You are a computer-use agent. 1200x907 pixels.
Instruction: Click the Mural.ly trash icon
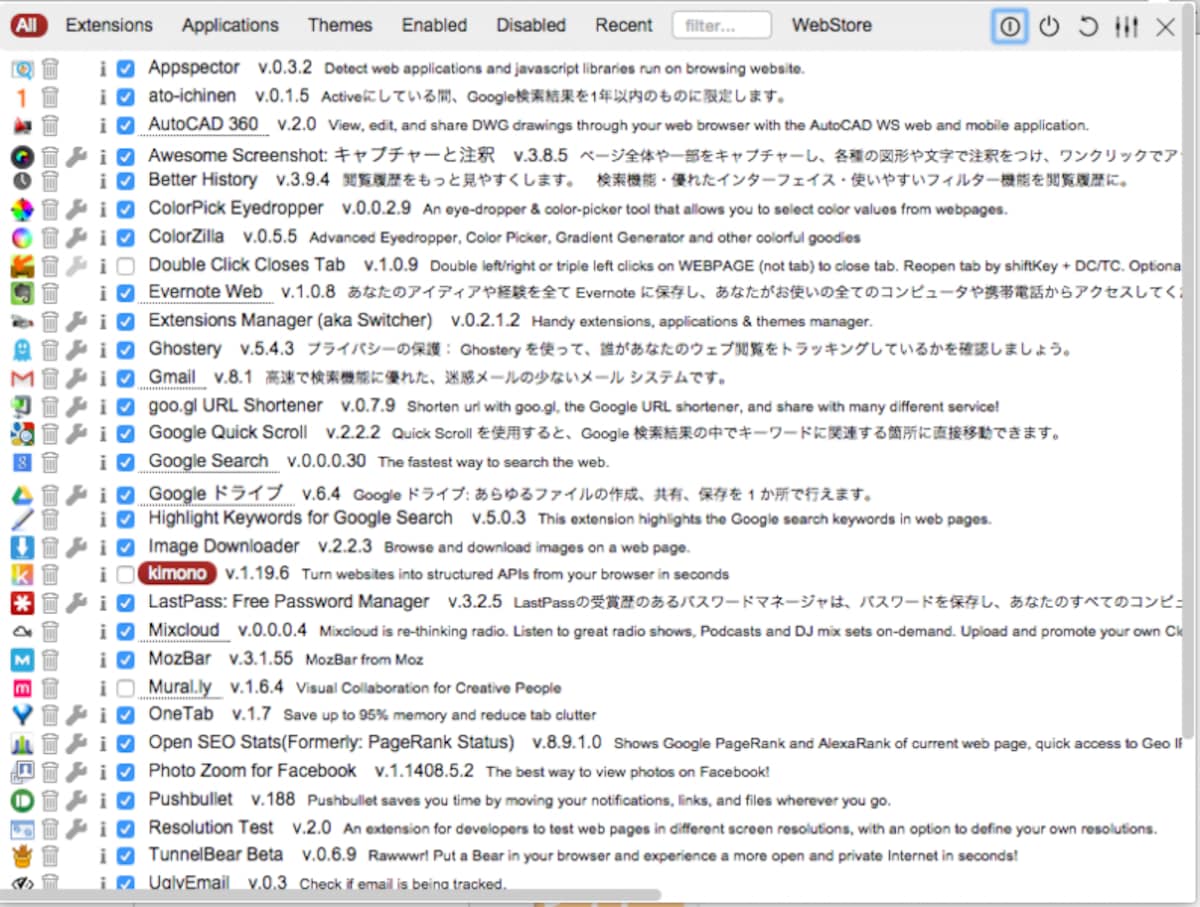[x=50, y=688]
